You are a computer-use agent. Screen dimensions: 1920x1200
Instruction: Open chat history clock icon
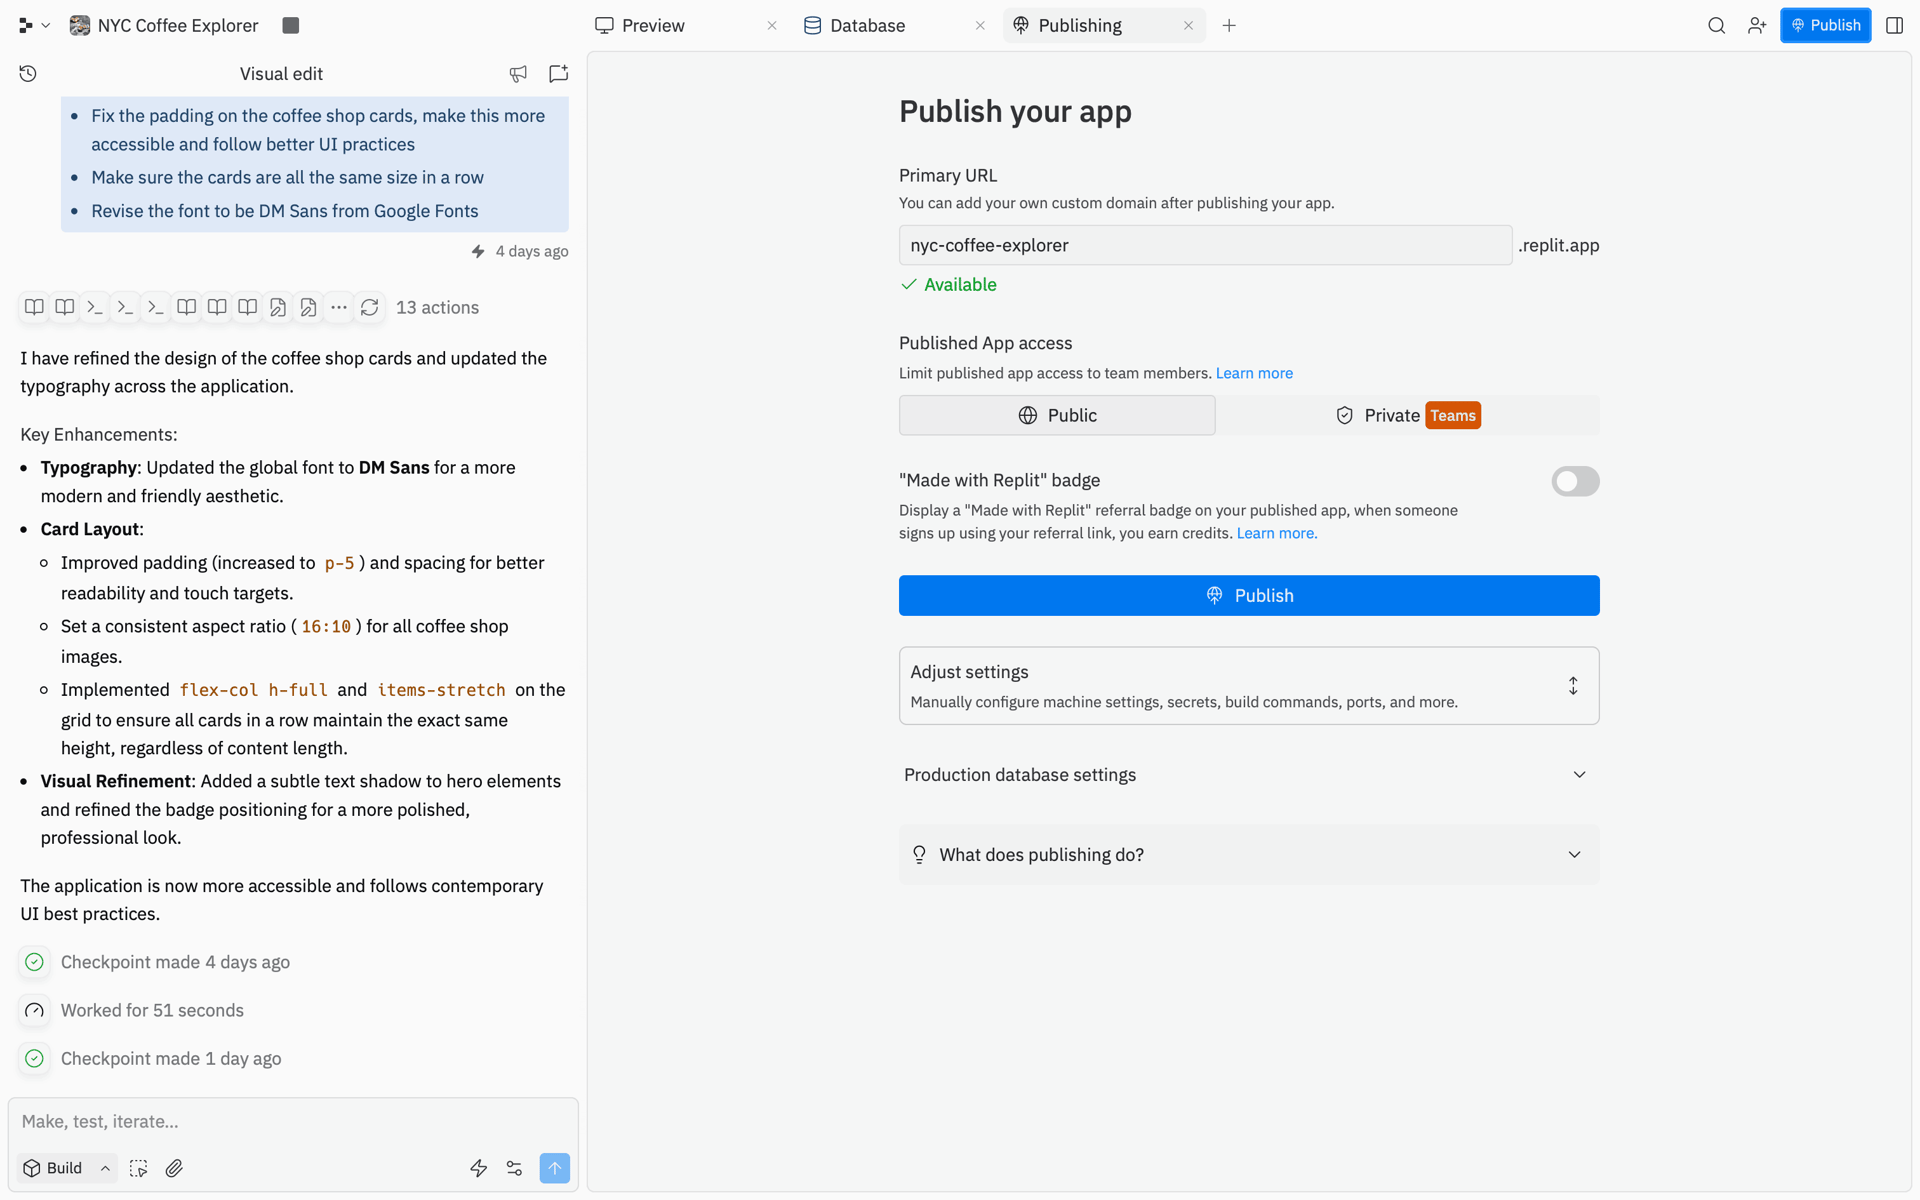tap(28, 73)
